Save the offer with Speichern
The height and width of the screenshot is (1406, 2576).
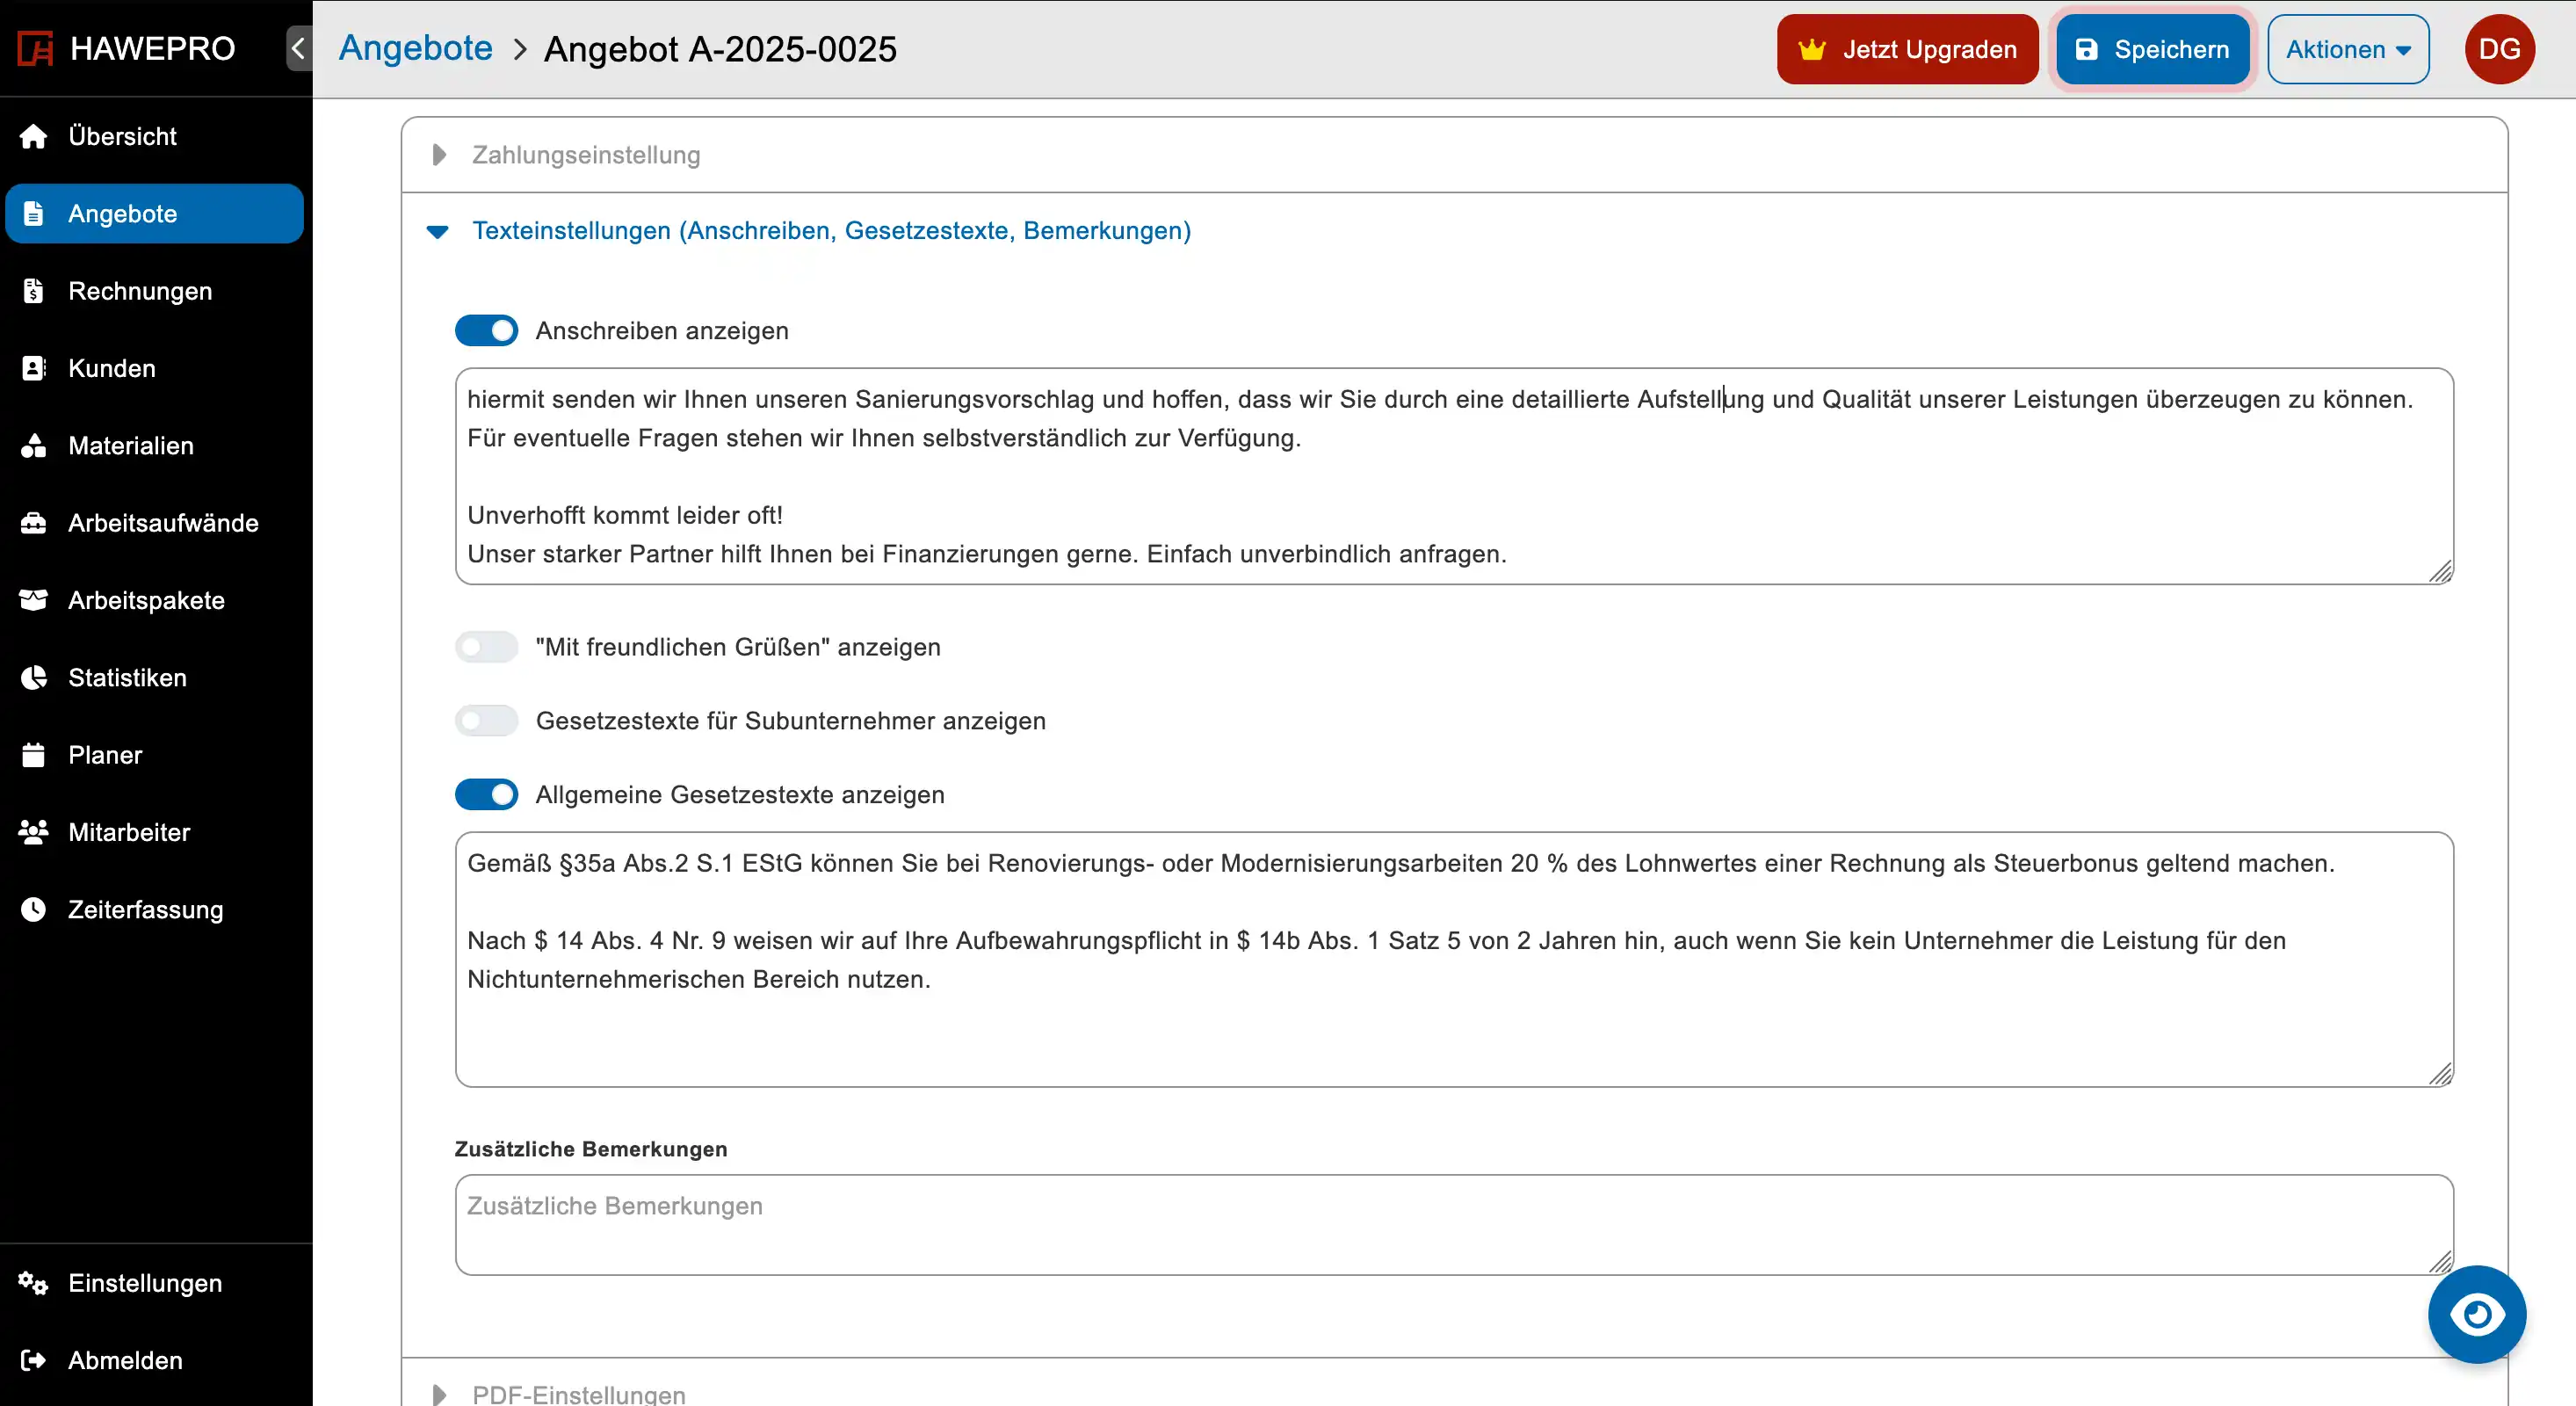pos(2153,49)
